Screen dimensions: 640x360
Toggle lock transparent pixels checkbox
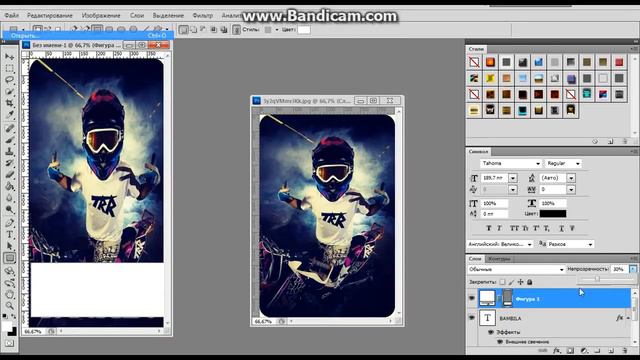click(x=502, y=282)
